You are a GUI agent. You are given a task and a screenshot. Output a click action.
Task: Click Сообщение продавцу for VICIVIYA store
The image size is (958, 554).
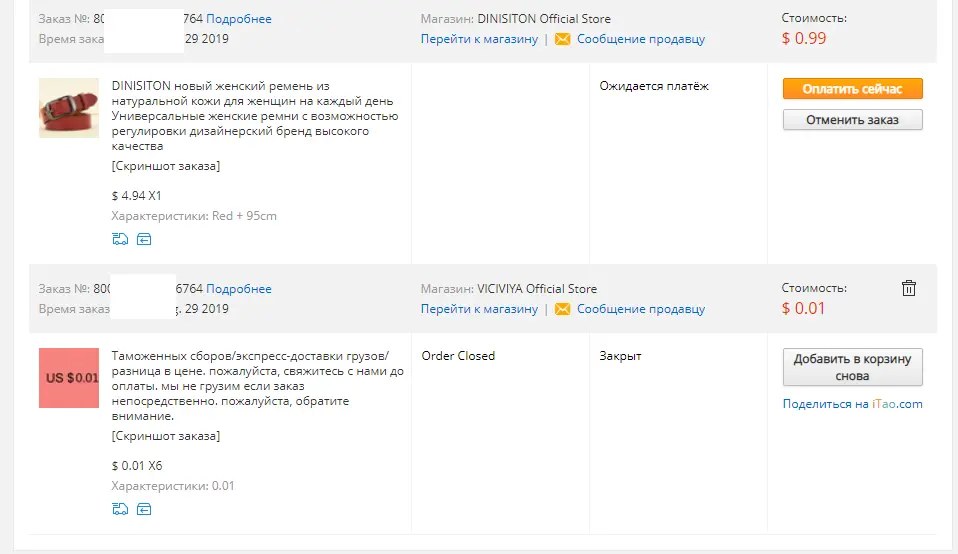641,309
